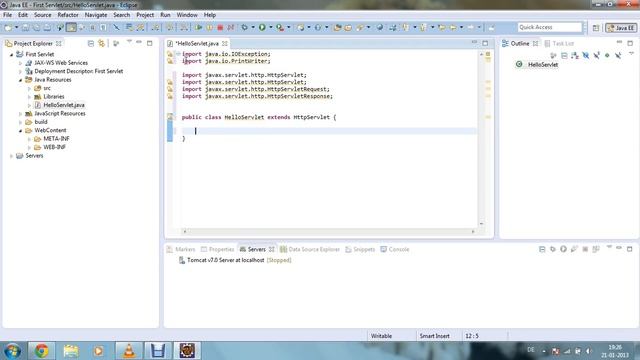This screenshot has width=640, height=360.
Task: Open Google Chrome from the taskbar
Action: (x=41, y=351)
